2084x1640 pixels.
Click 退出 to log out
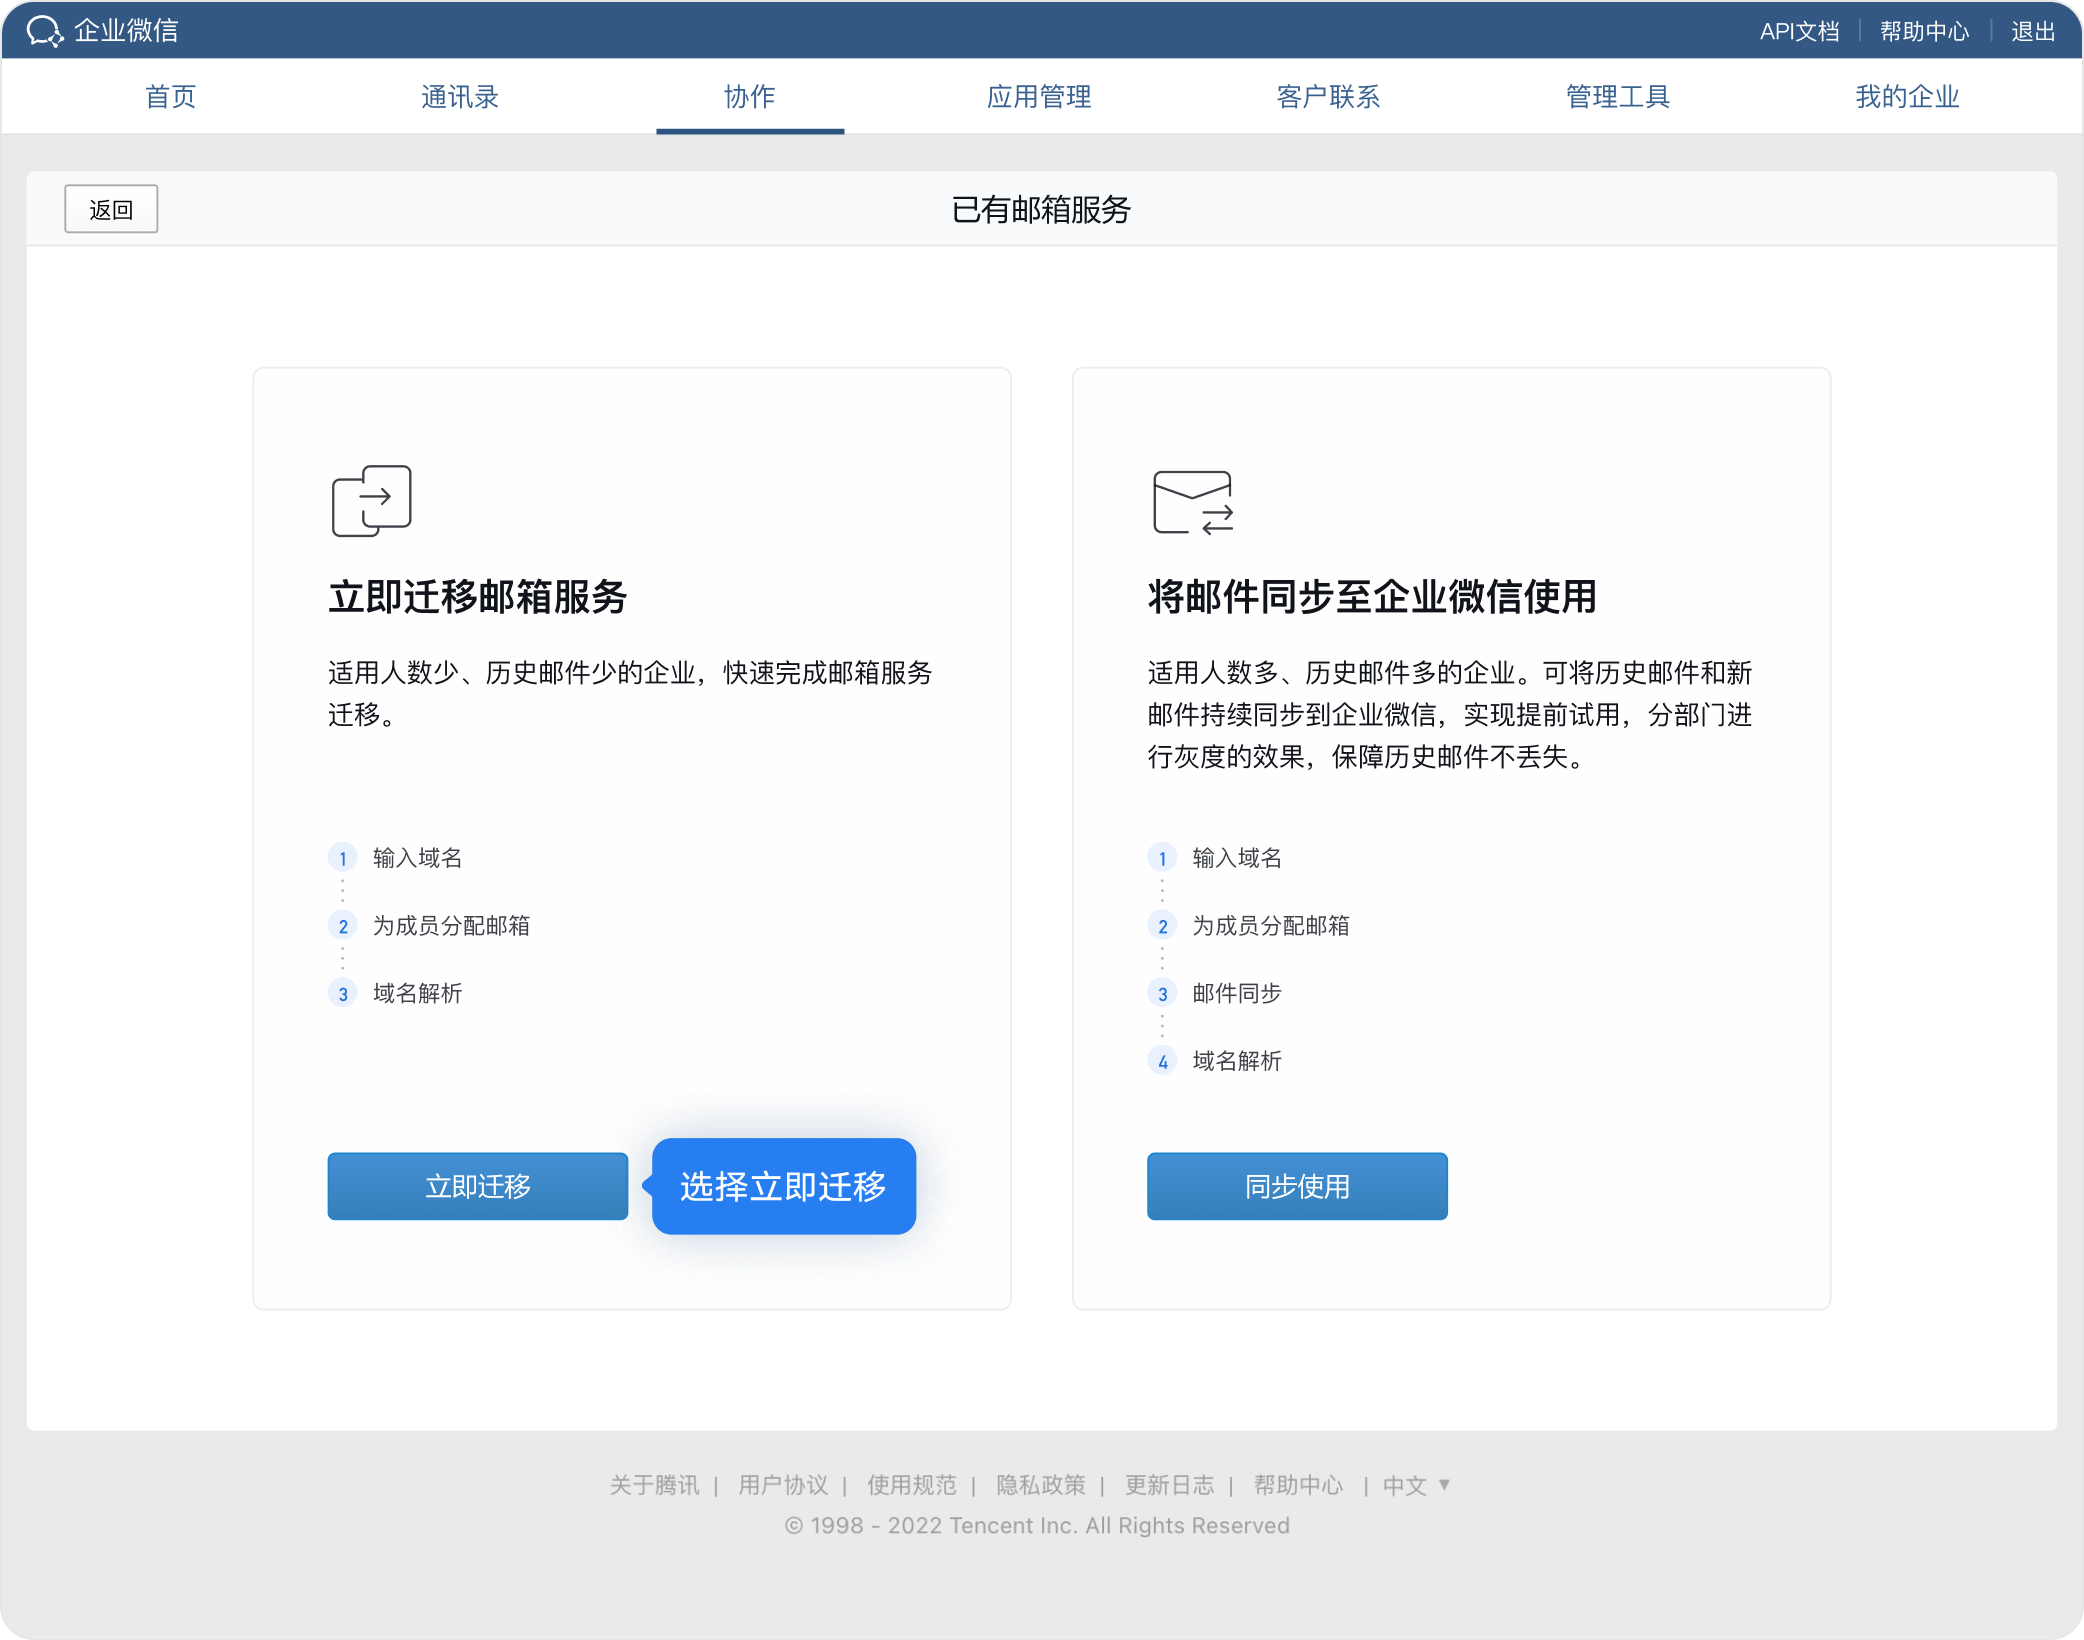point(2033,31)
